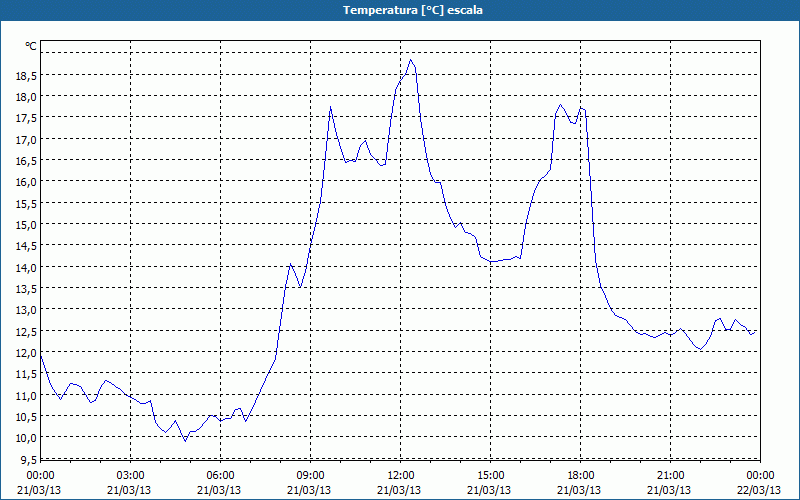This screenshot has width=800, height=500.
Task: Click the 21/03/13 date under 03:00
Action: [x=129, y=490]
